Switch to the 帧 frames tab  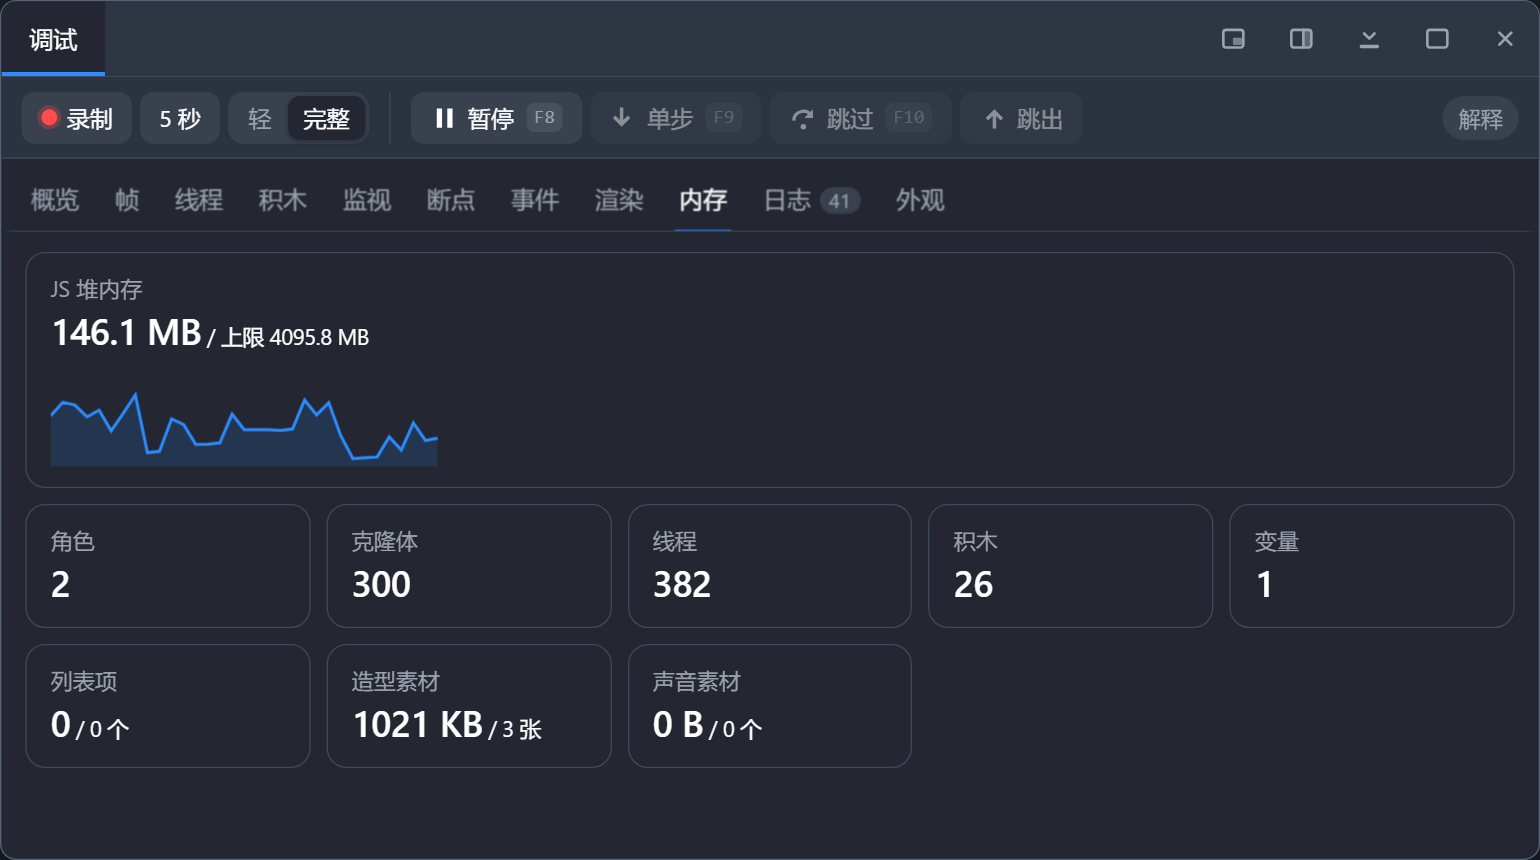(127, 200)
